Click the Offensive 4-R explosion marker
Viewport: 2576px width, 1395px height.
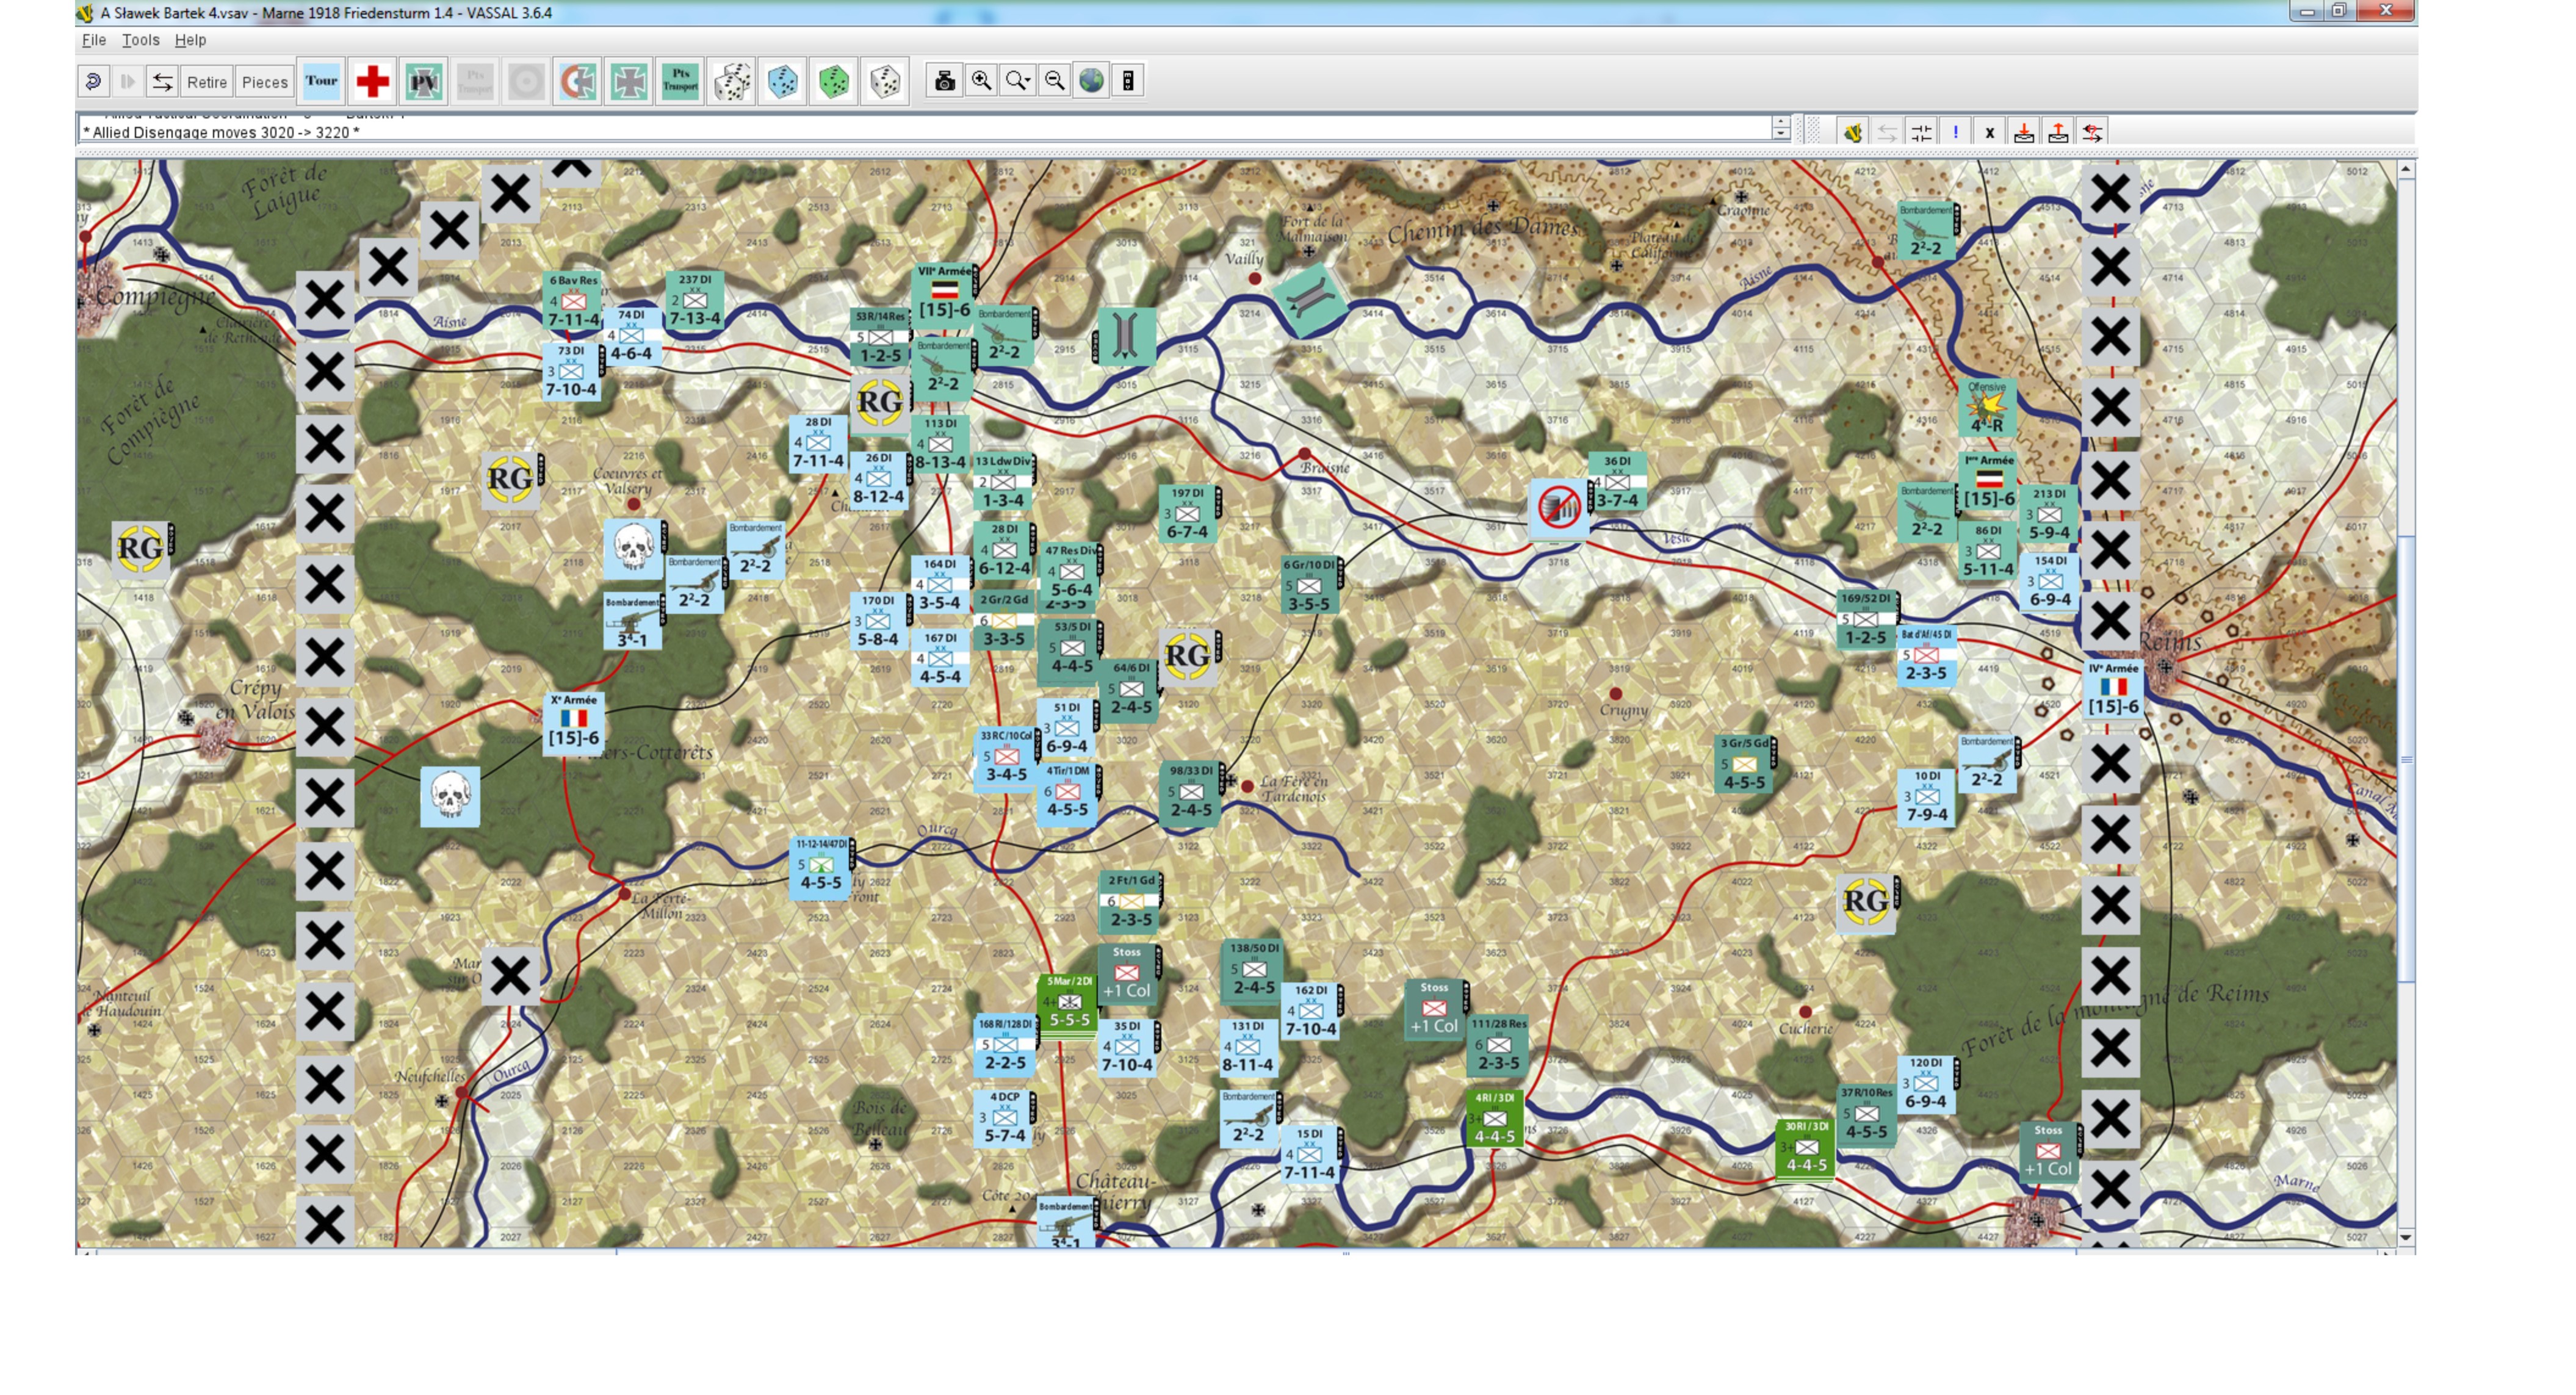(x=1987, y=408)
